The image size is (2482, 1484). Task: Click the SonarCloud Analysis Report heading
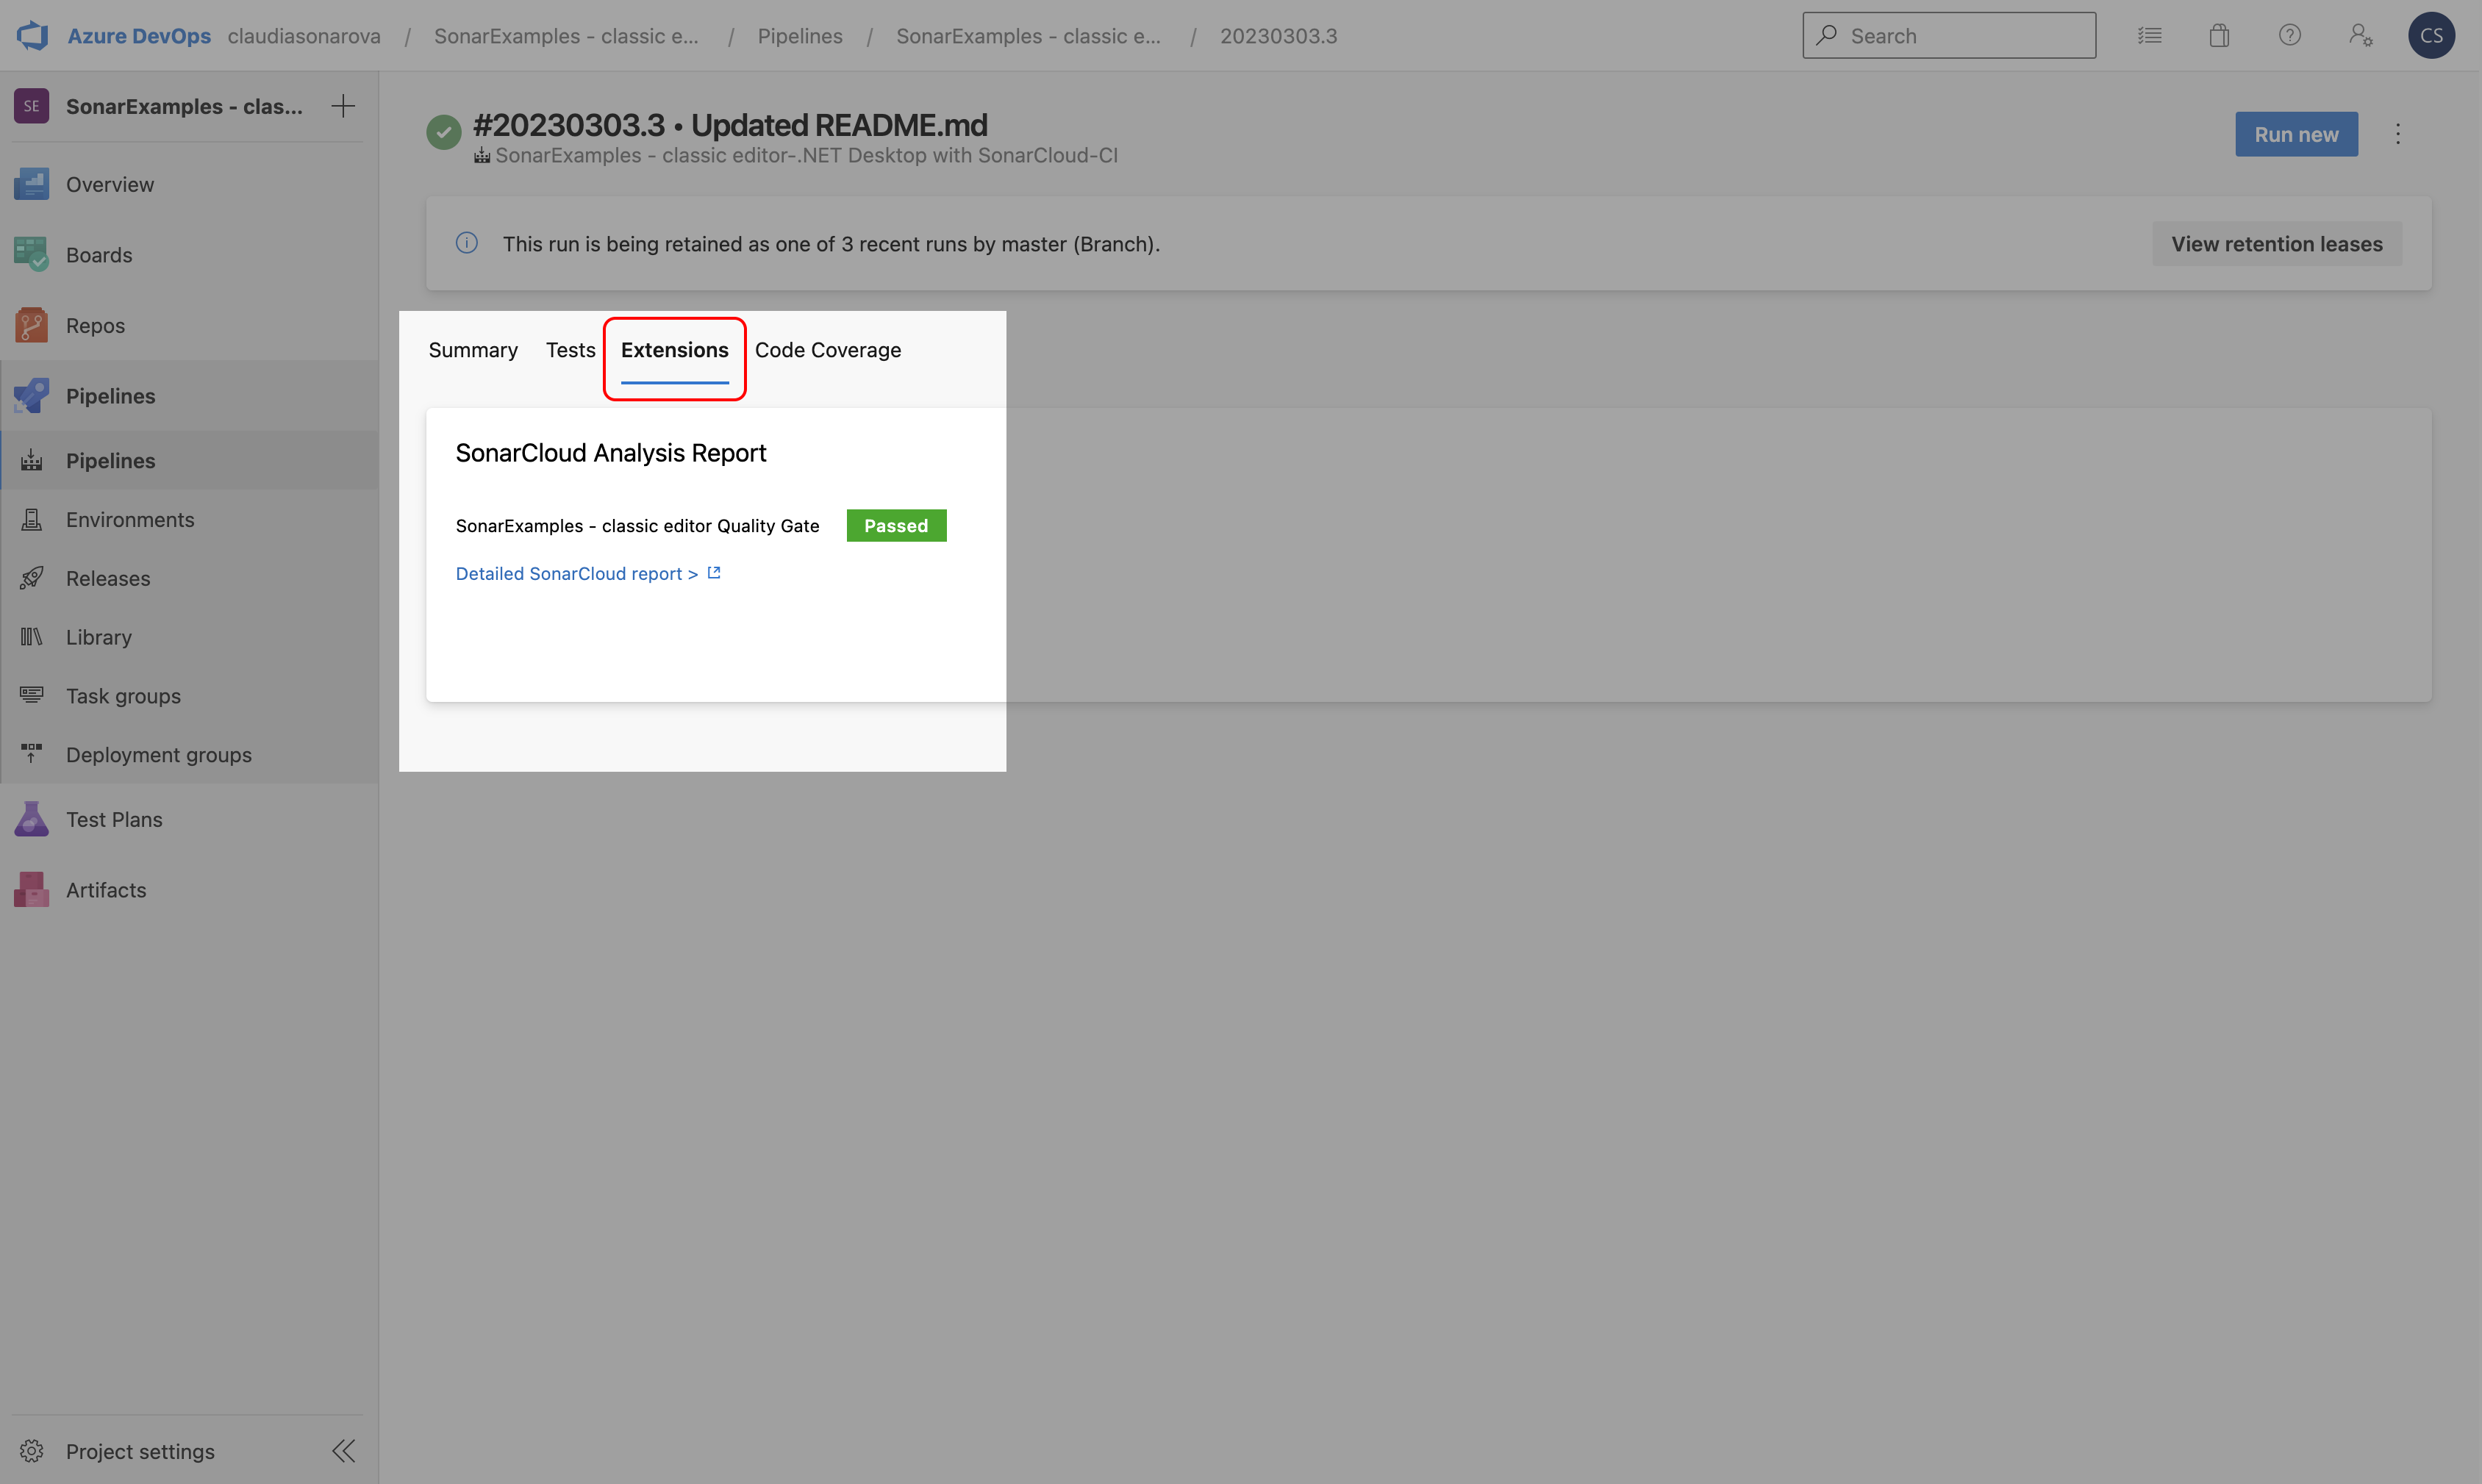(611, 453)
